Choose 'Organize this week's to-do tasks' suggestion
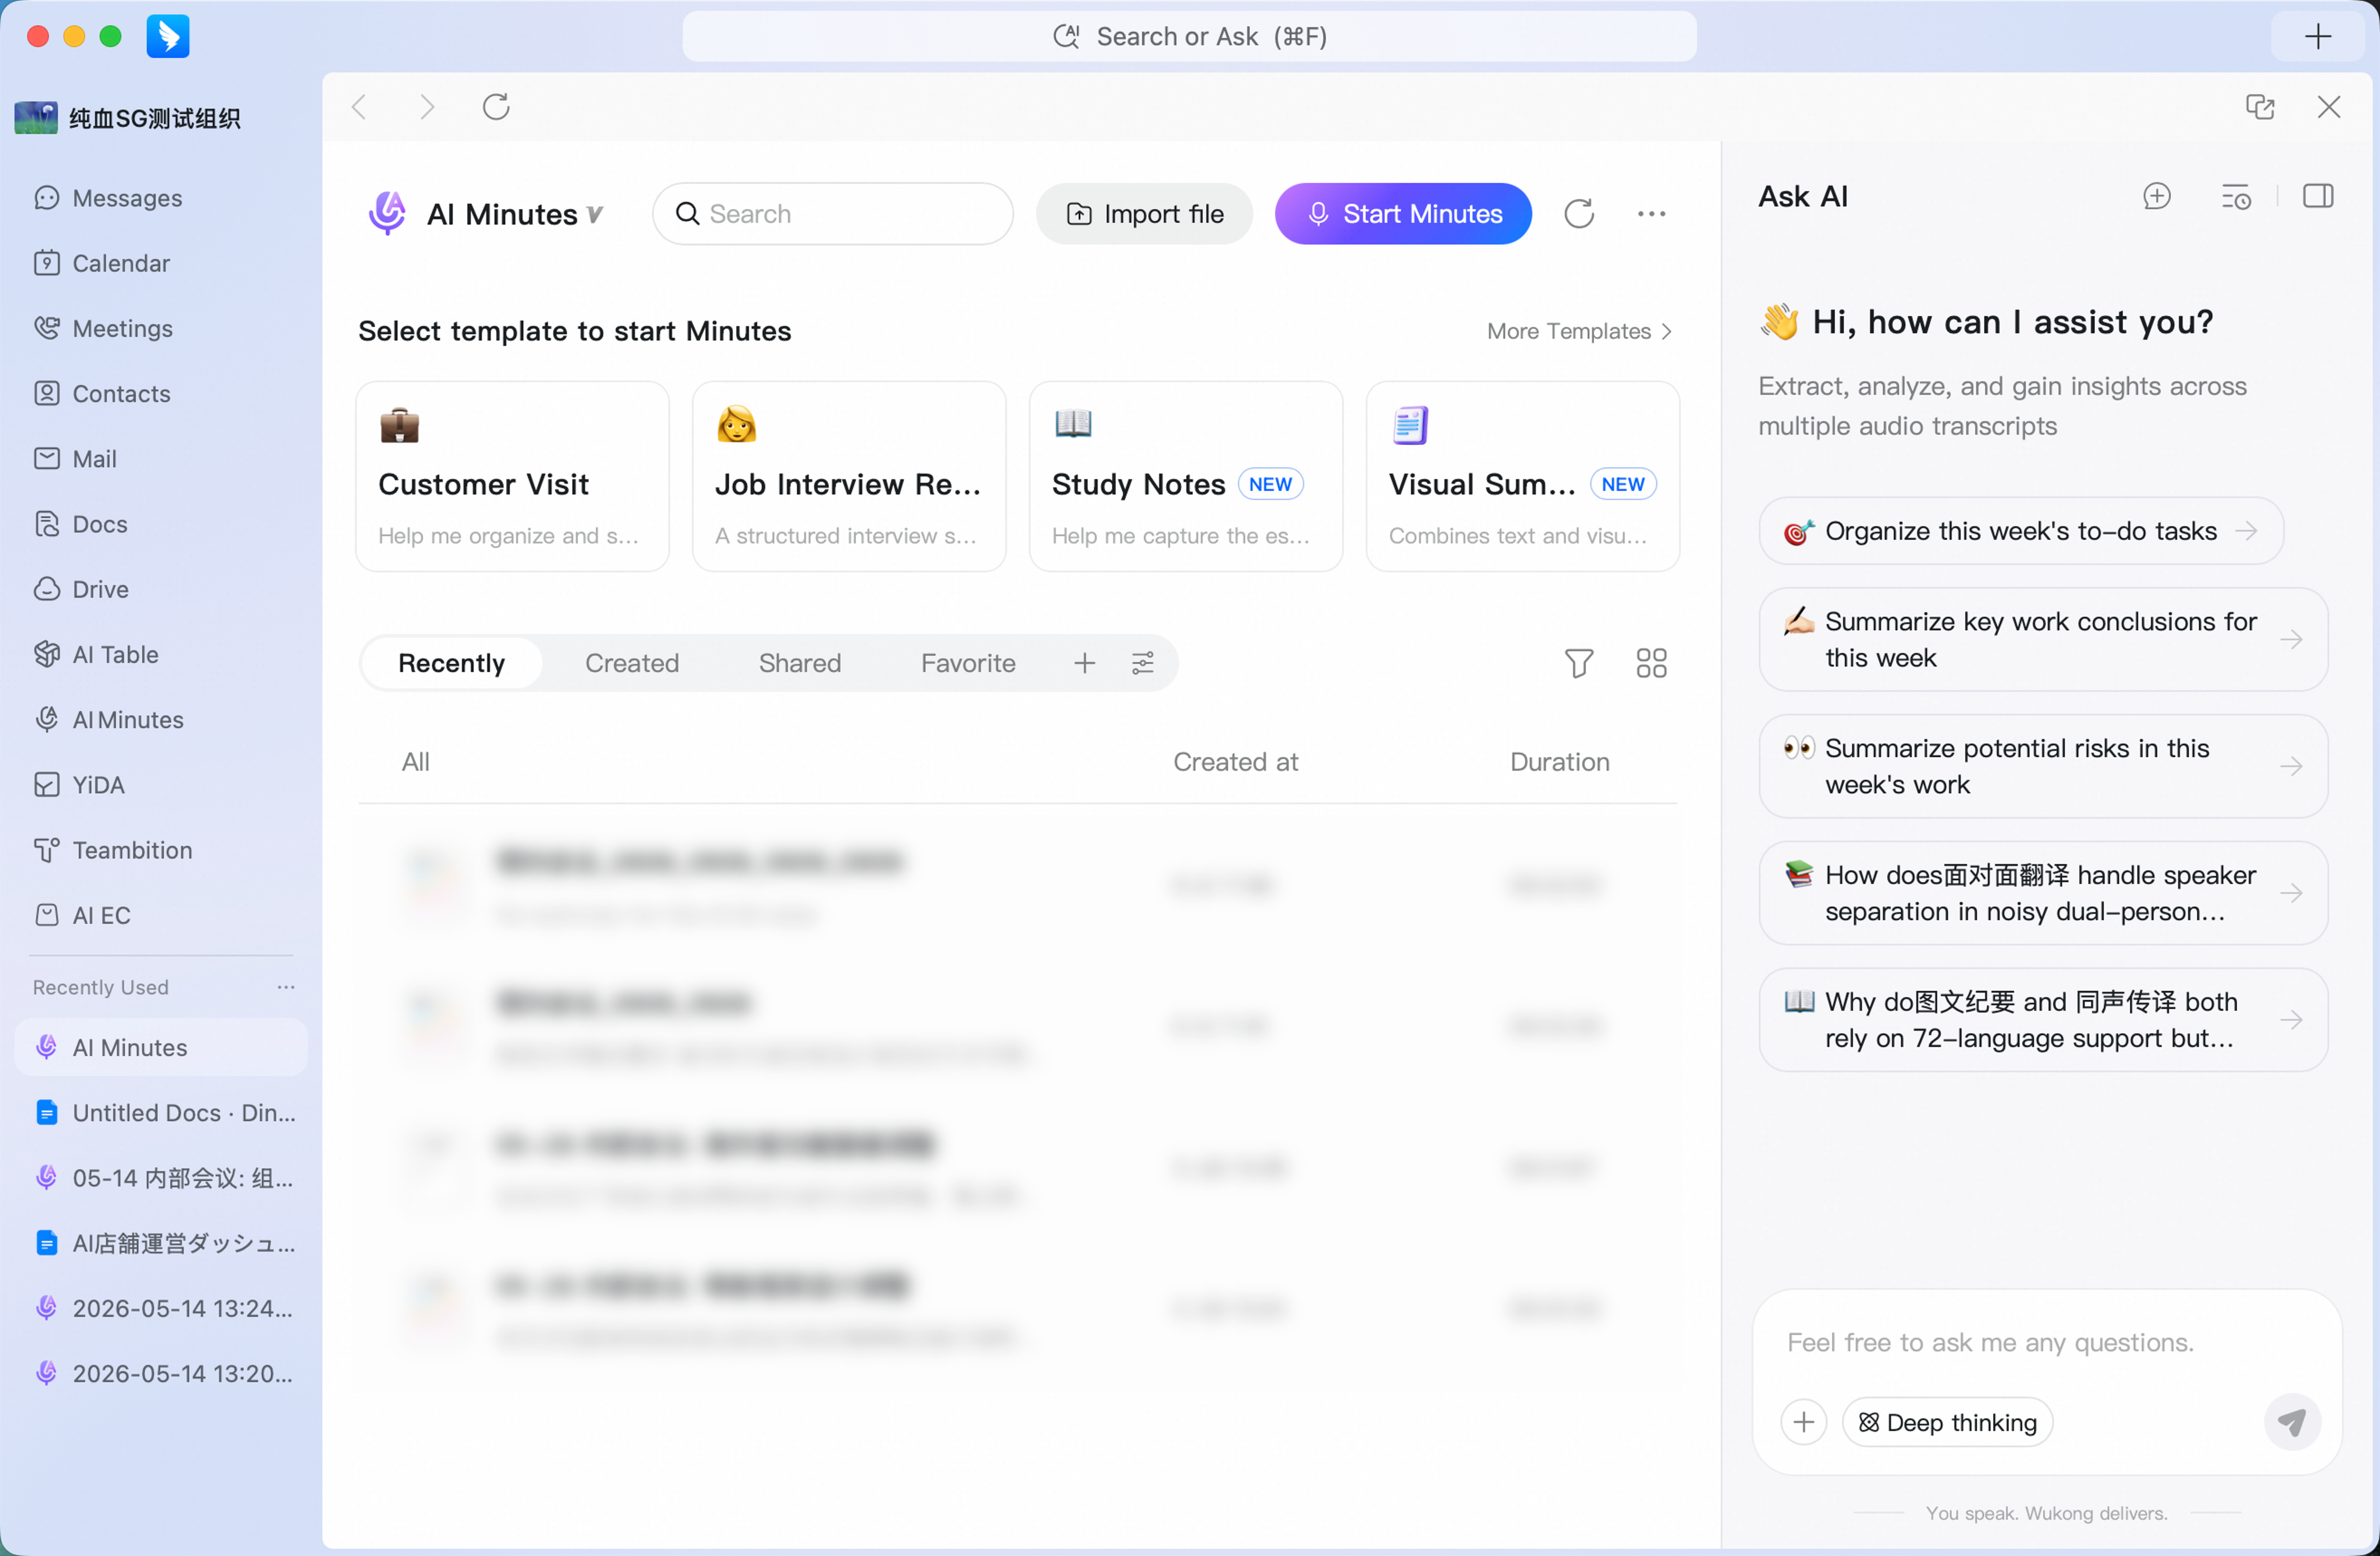The height and width of the screenshot is (1556, 2380). tap(2020, 531)
